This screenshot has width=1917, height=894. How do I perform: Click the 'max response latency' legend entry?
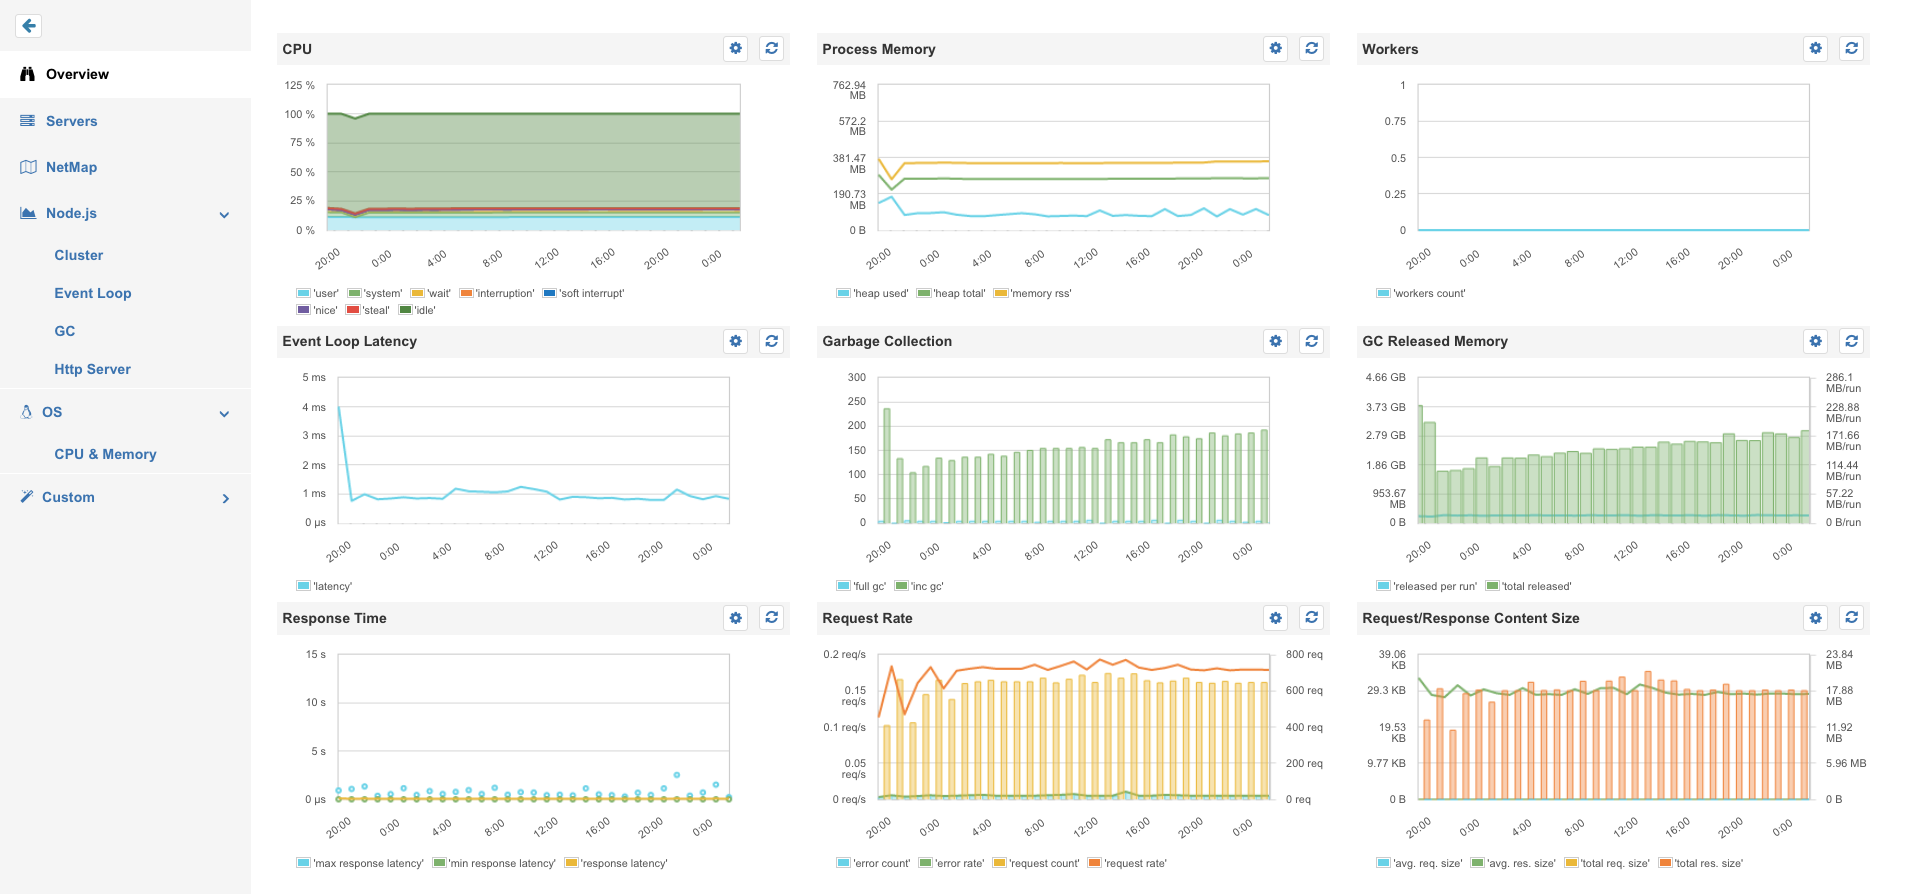360,863
